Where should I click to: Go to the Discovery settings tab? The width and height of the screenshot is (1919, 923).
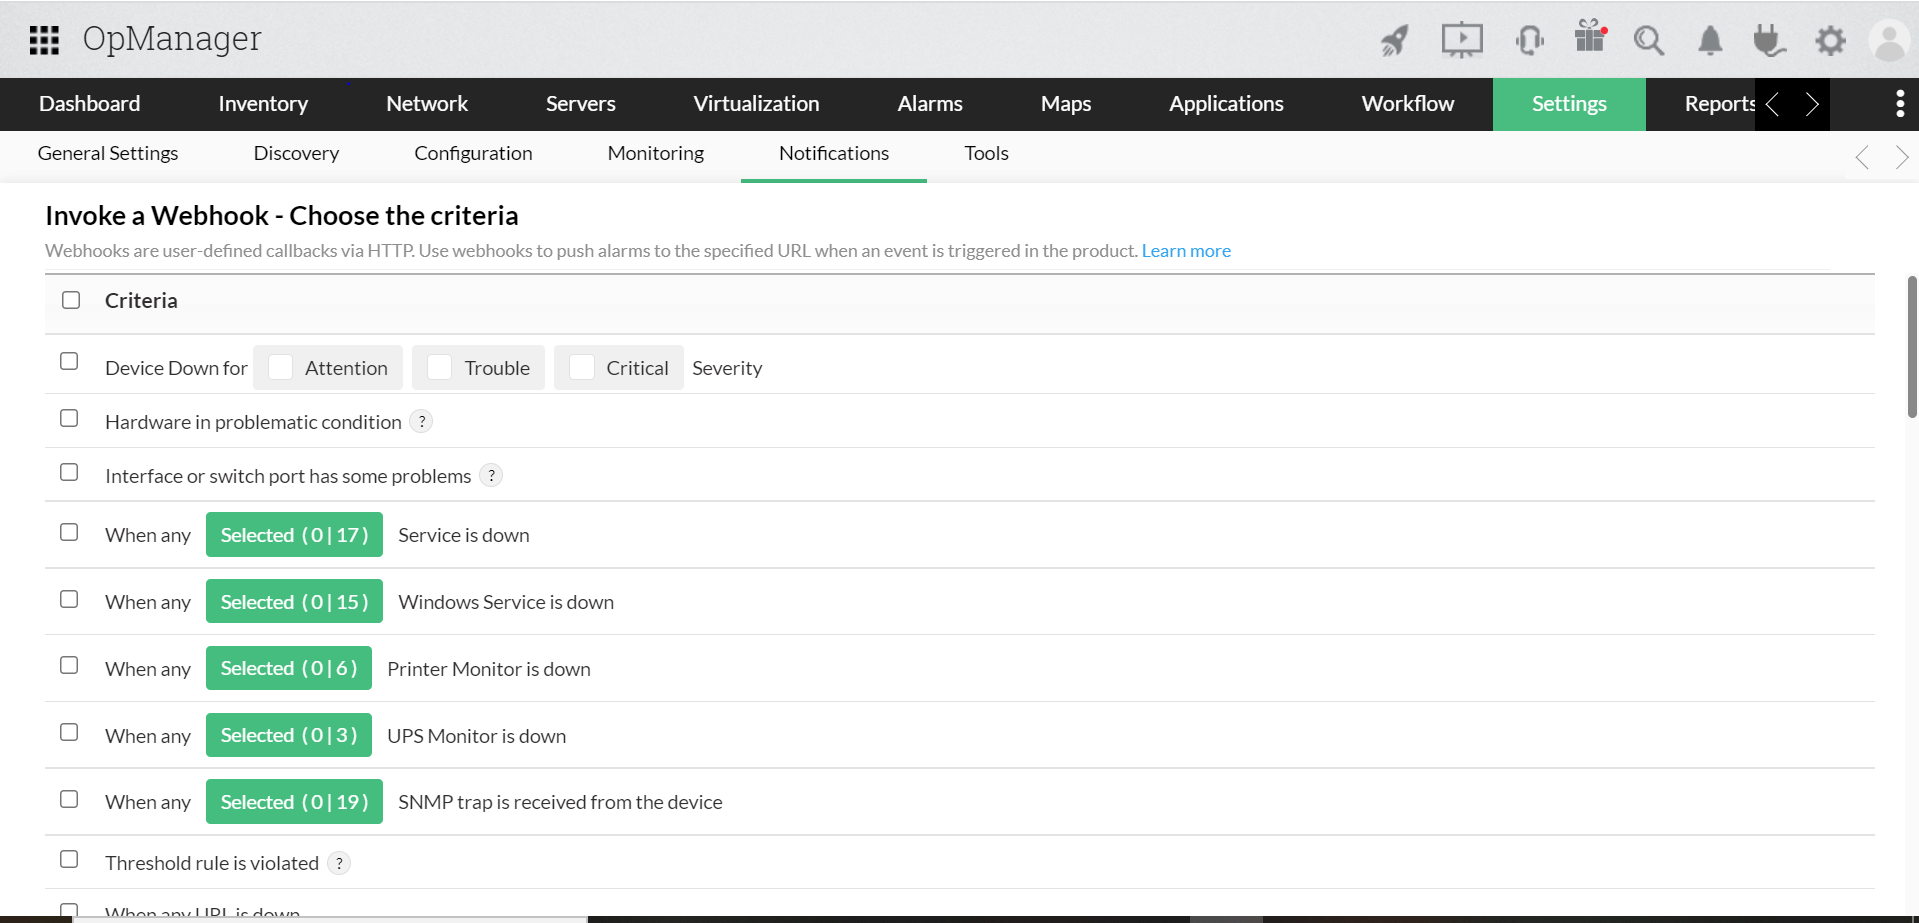point(295,153)
